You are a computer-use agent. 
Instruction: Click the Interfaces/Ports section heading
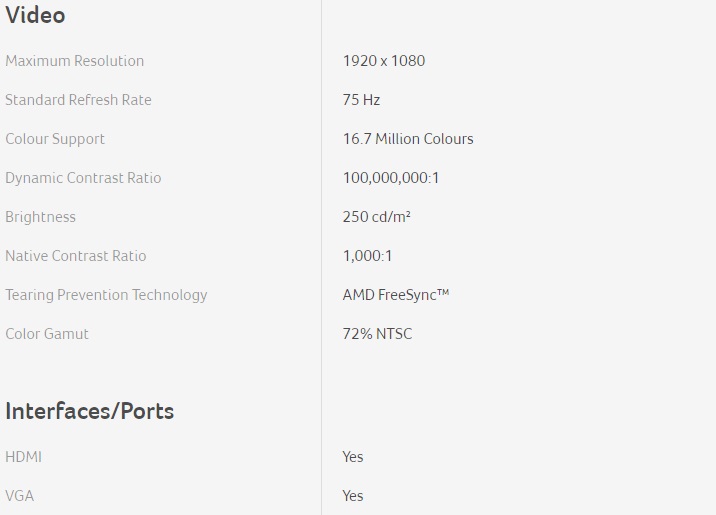pyautogui.click(x=89, y=411)
